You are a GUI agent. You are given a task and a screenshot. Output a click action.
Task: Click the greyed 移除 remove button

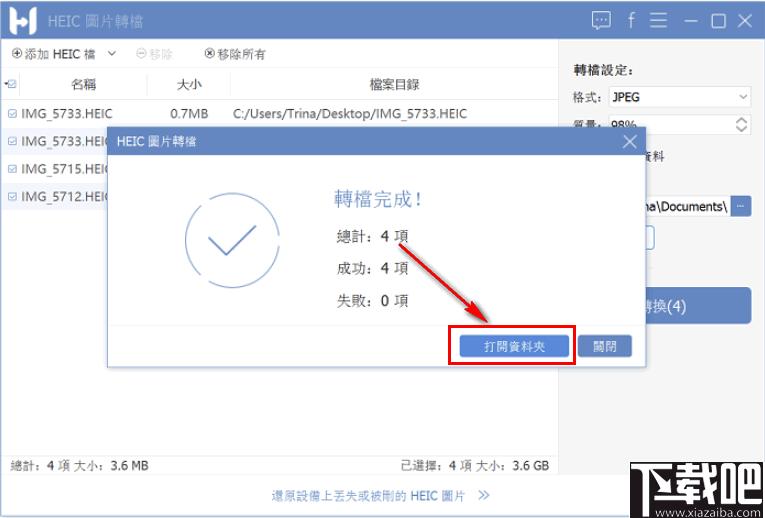pos(154,54)
